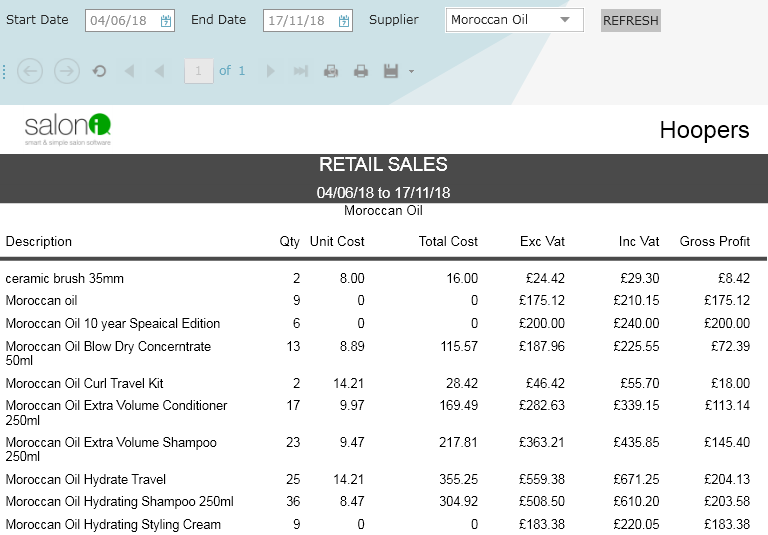Go to the first page
This screenshot has width=768, height=535.
point(129,71)
